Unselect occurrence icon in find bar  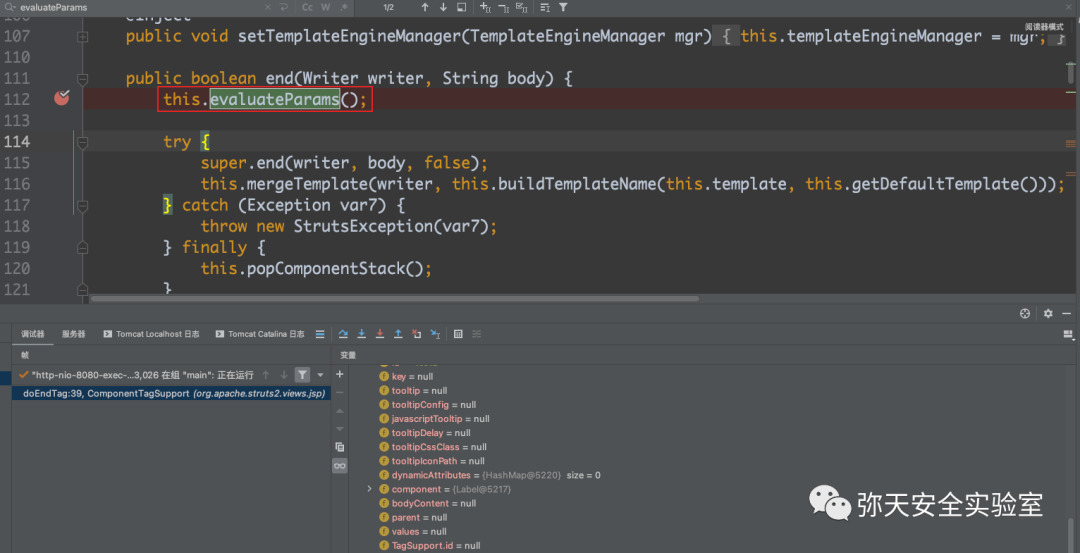(x=503, y=7)
